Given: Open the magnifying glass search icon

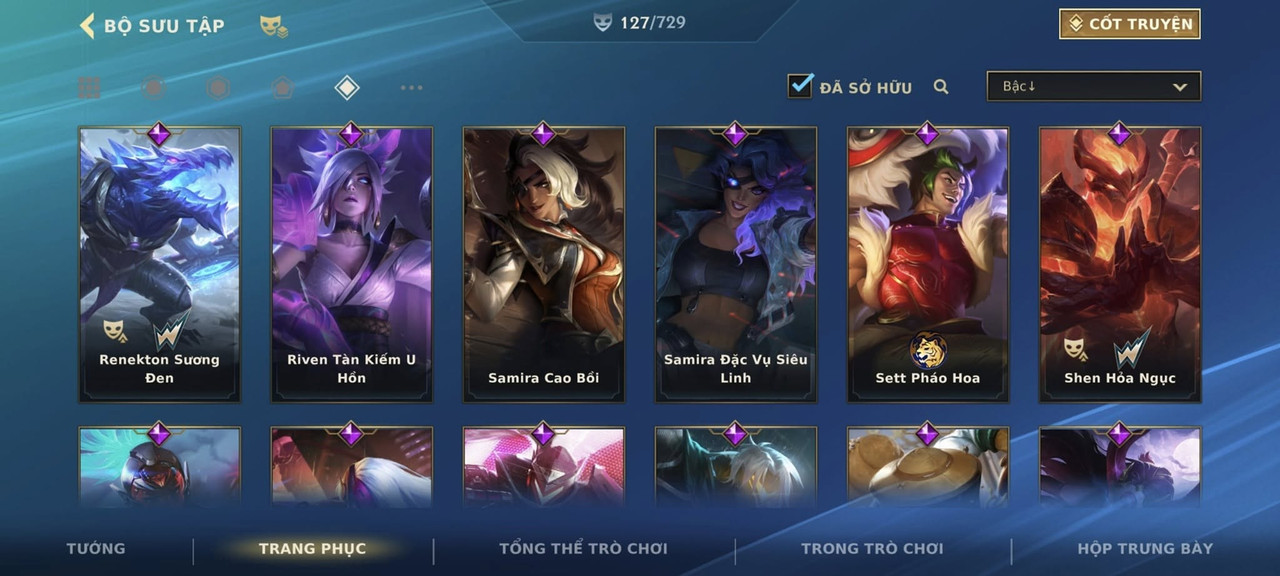Looking at the screenshot, I should (941, 87).
